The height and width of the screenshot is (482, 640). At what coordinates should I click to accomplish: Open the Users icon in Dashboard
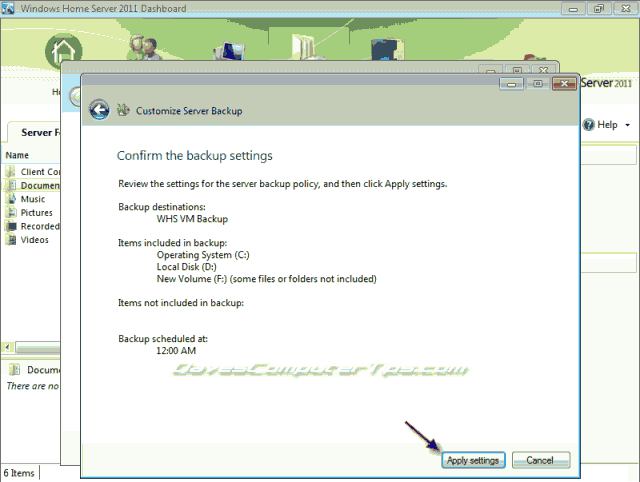tap(144, 48)
